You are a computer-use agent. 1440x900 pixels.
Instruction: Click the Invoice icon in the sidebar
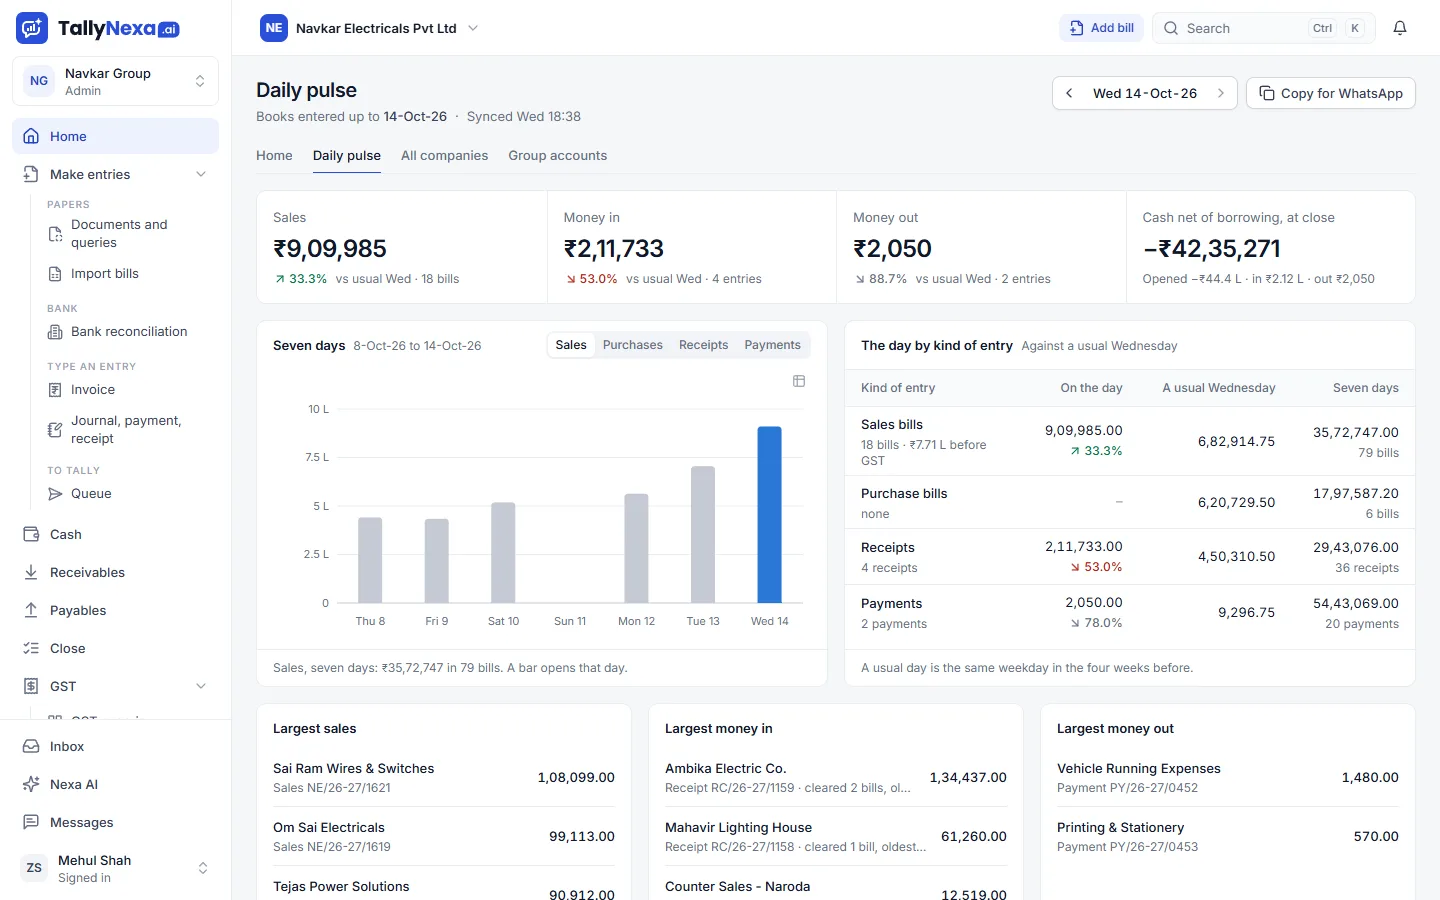click(x=56, y=390)
